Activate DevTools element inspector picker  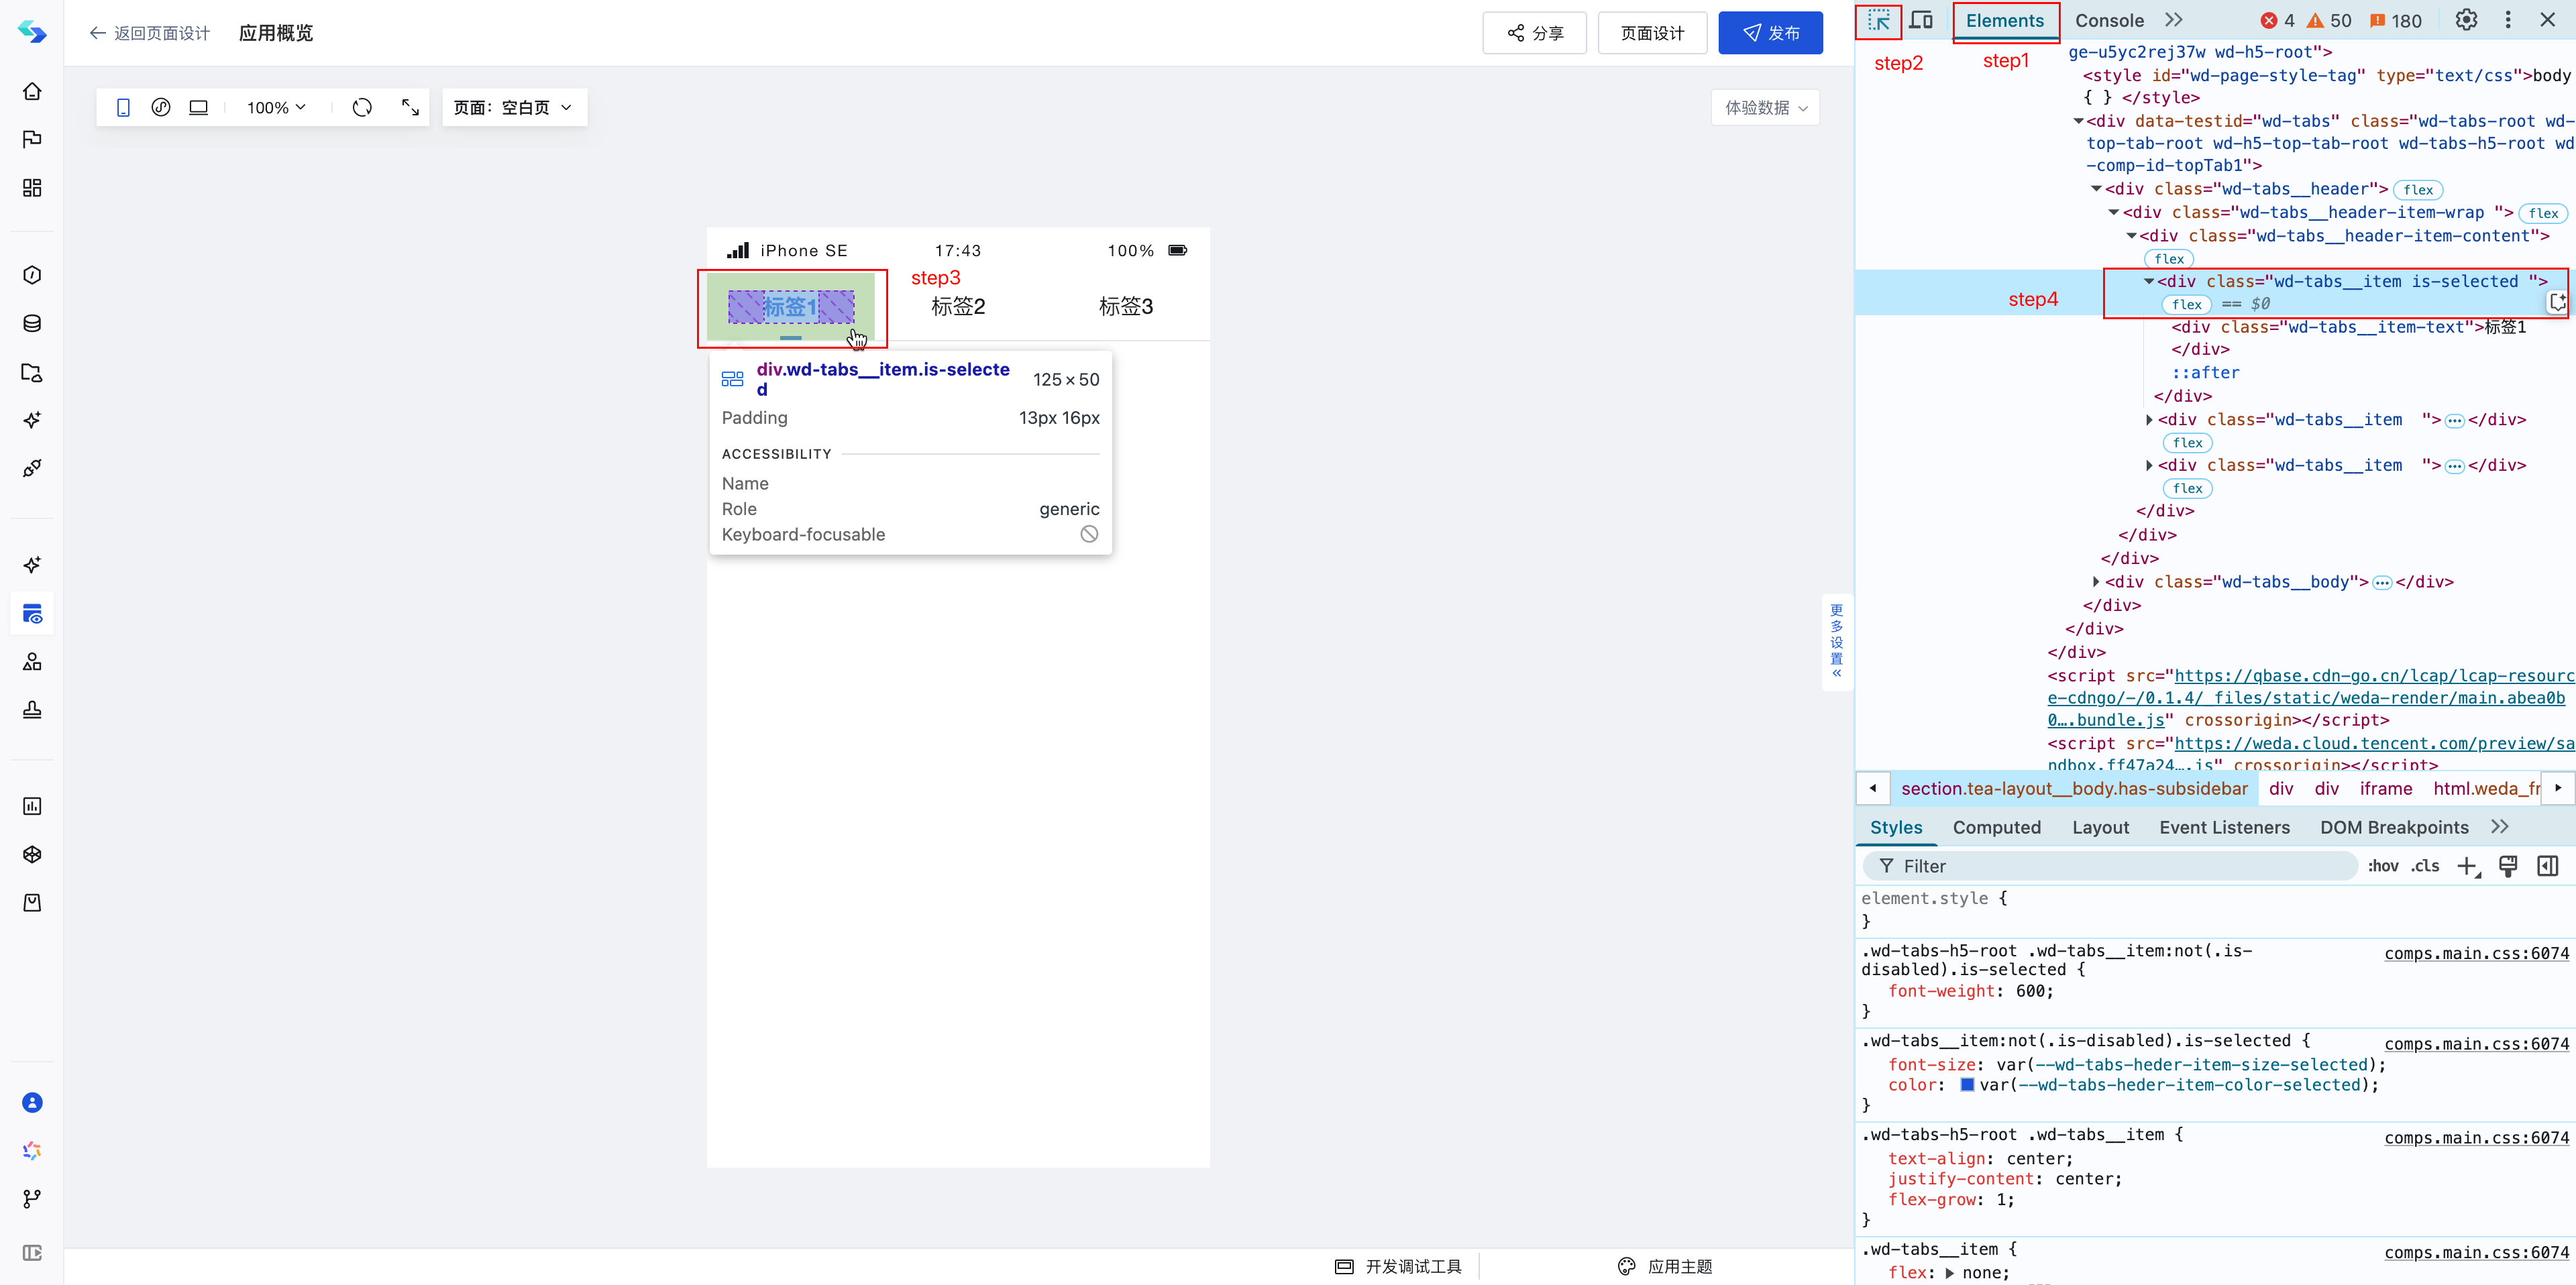[1878, 20]
